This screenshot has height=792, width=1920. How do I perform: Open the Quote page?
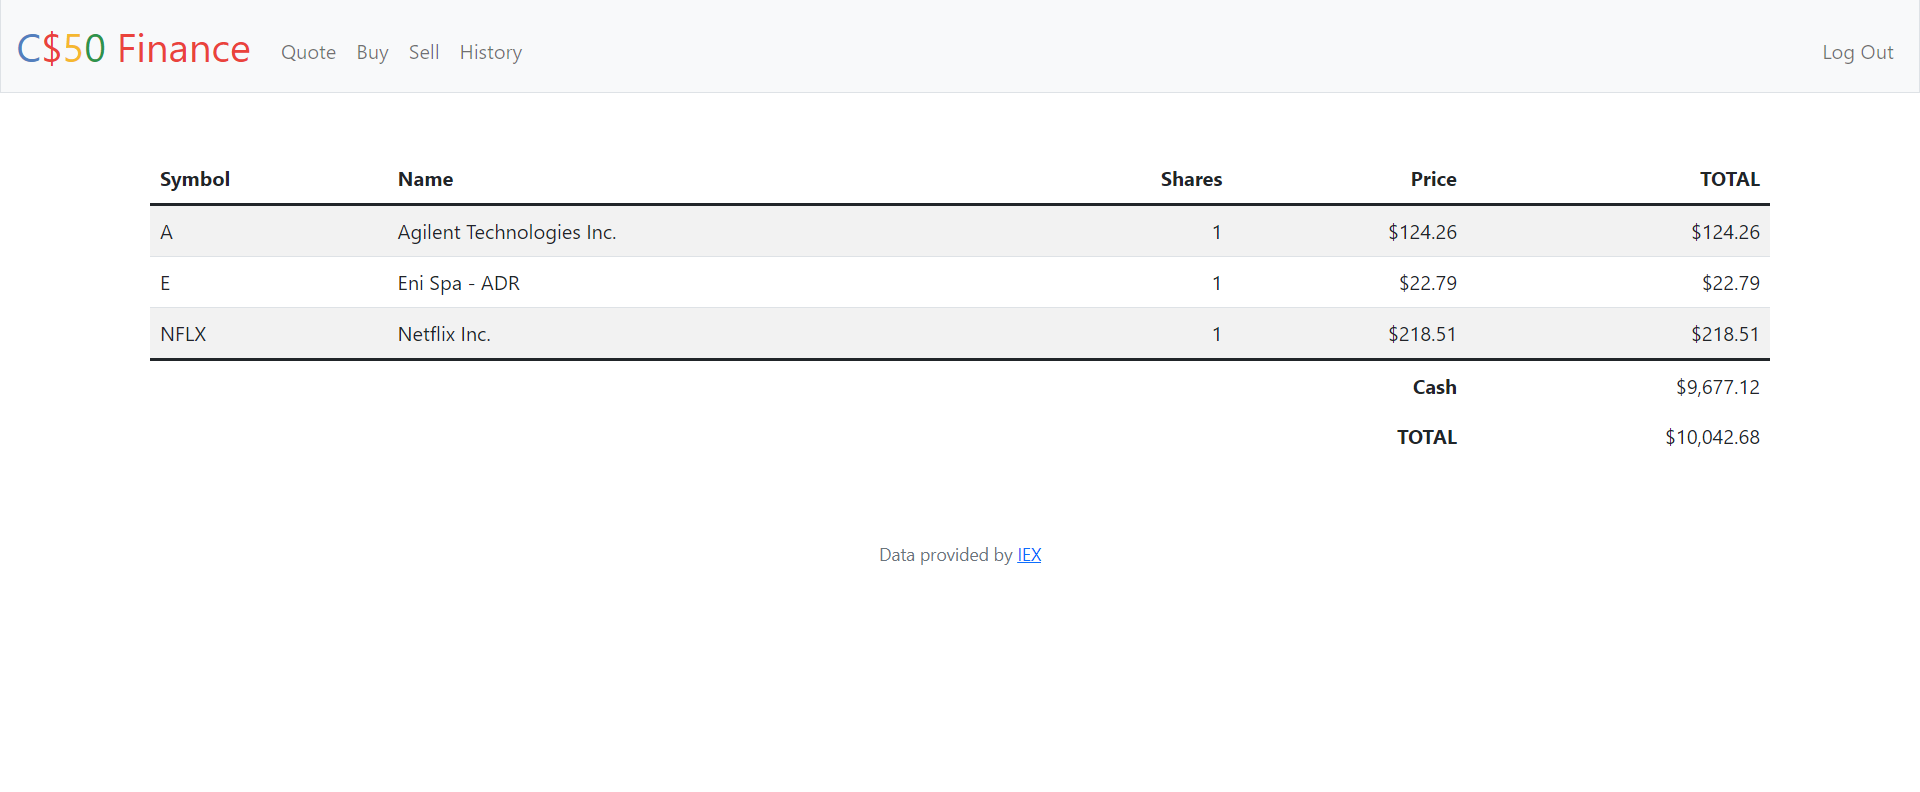pyautogui.click(x=308, y=52)
